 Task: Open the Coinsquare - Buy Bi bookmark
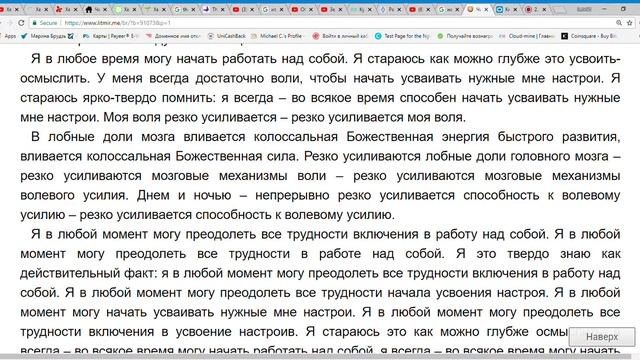tap(590, 36)
